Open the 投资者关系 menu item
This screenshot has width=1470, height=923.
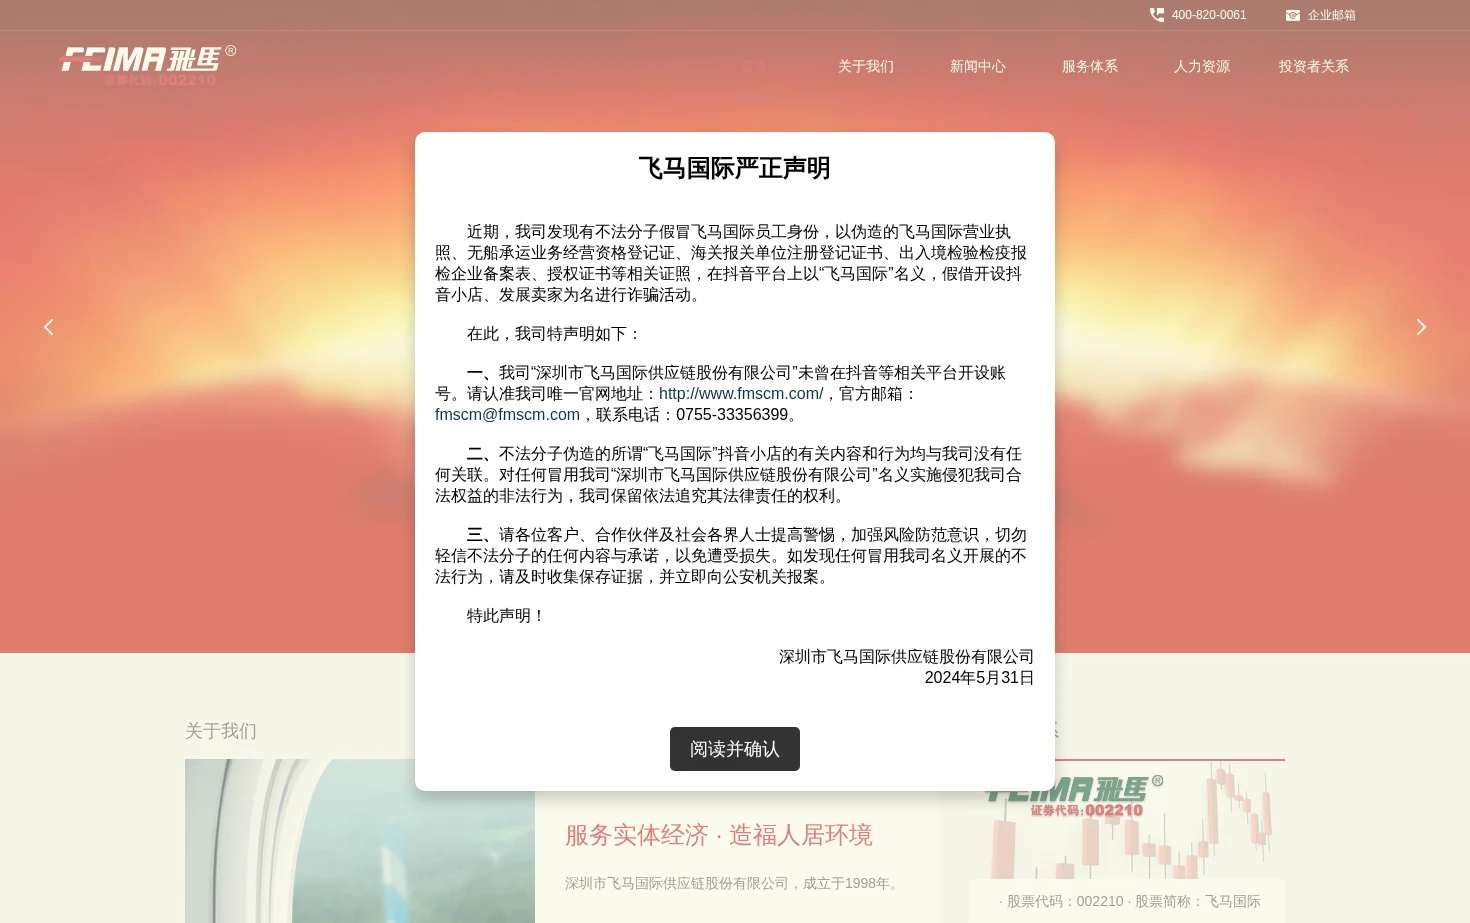pos(1314,67)
